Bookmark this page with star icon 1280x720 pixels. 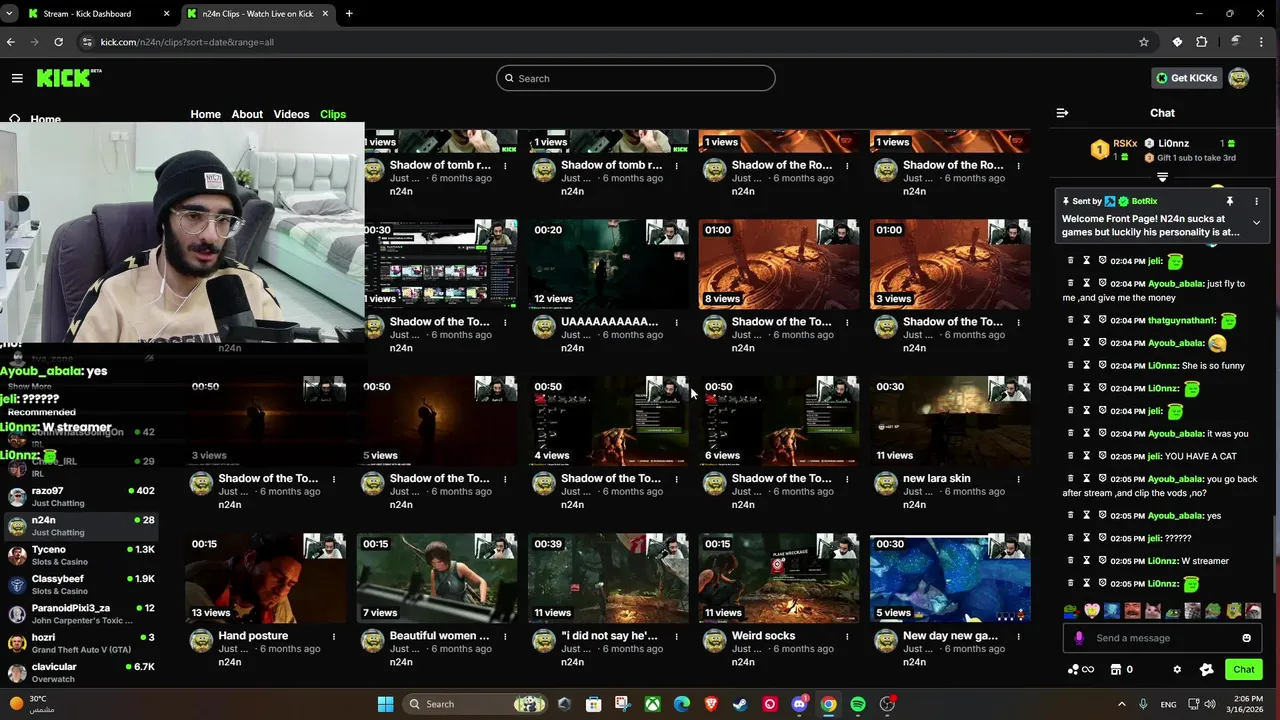point(1144,42)
